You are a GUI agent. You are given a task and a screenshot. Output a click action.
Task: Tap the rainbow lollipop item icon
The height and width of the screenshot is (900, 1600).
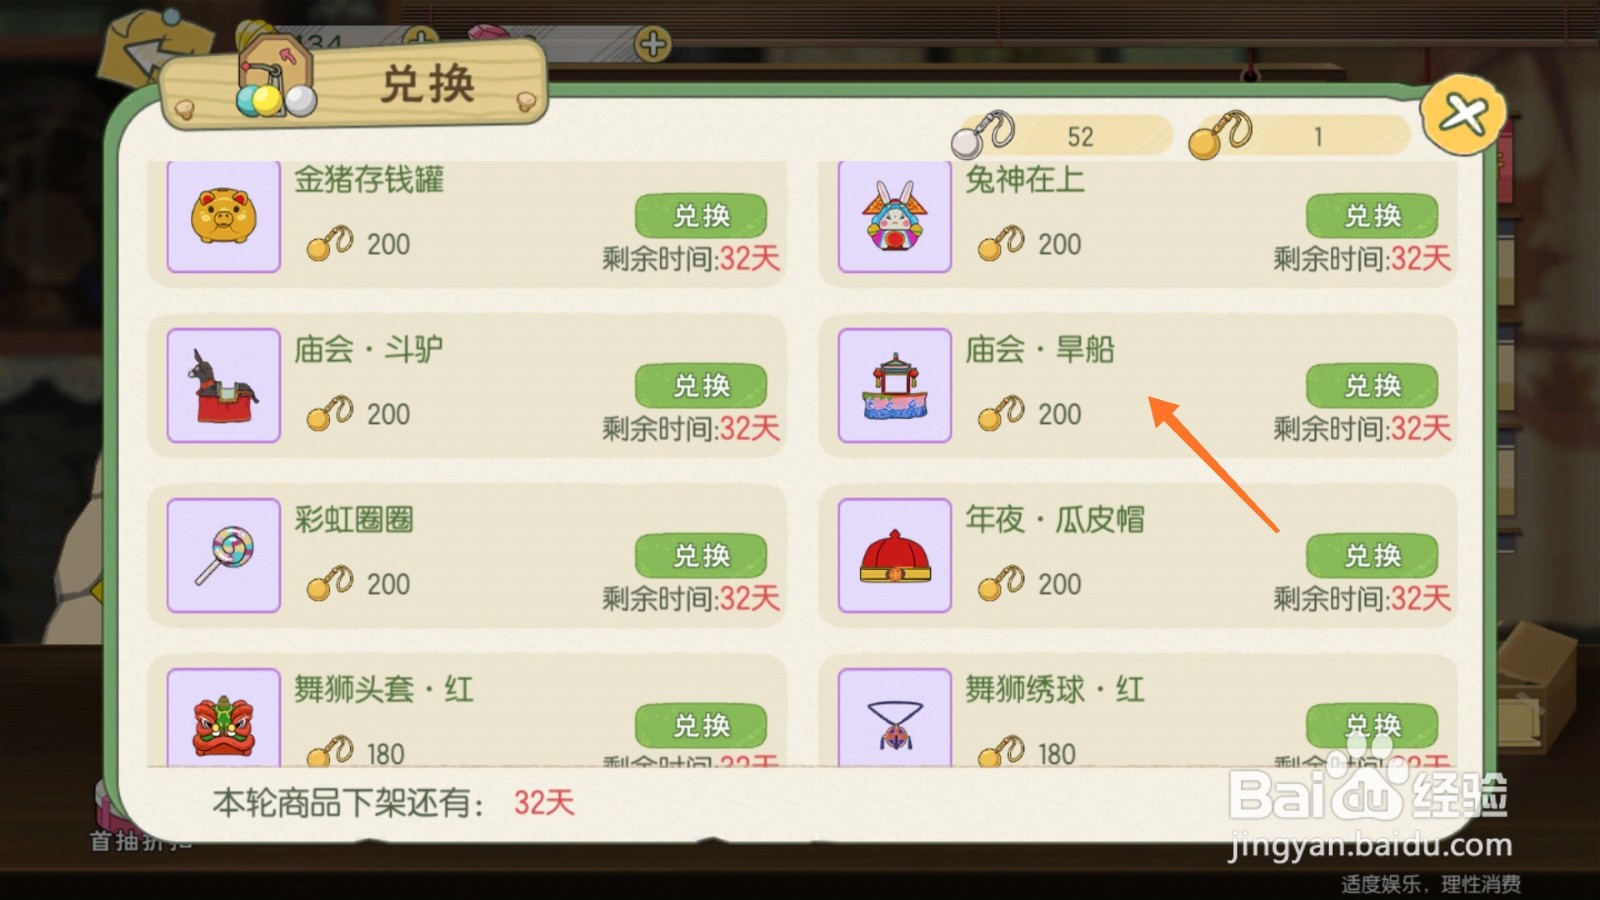(224, 555)
